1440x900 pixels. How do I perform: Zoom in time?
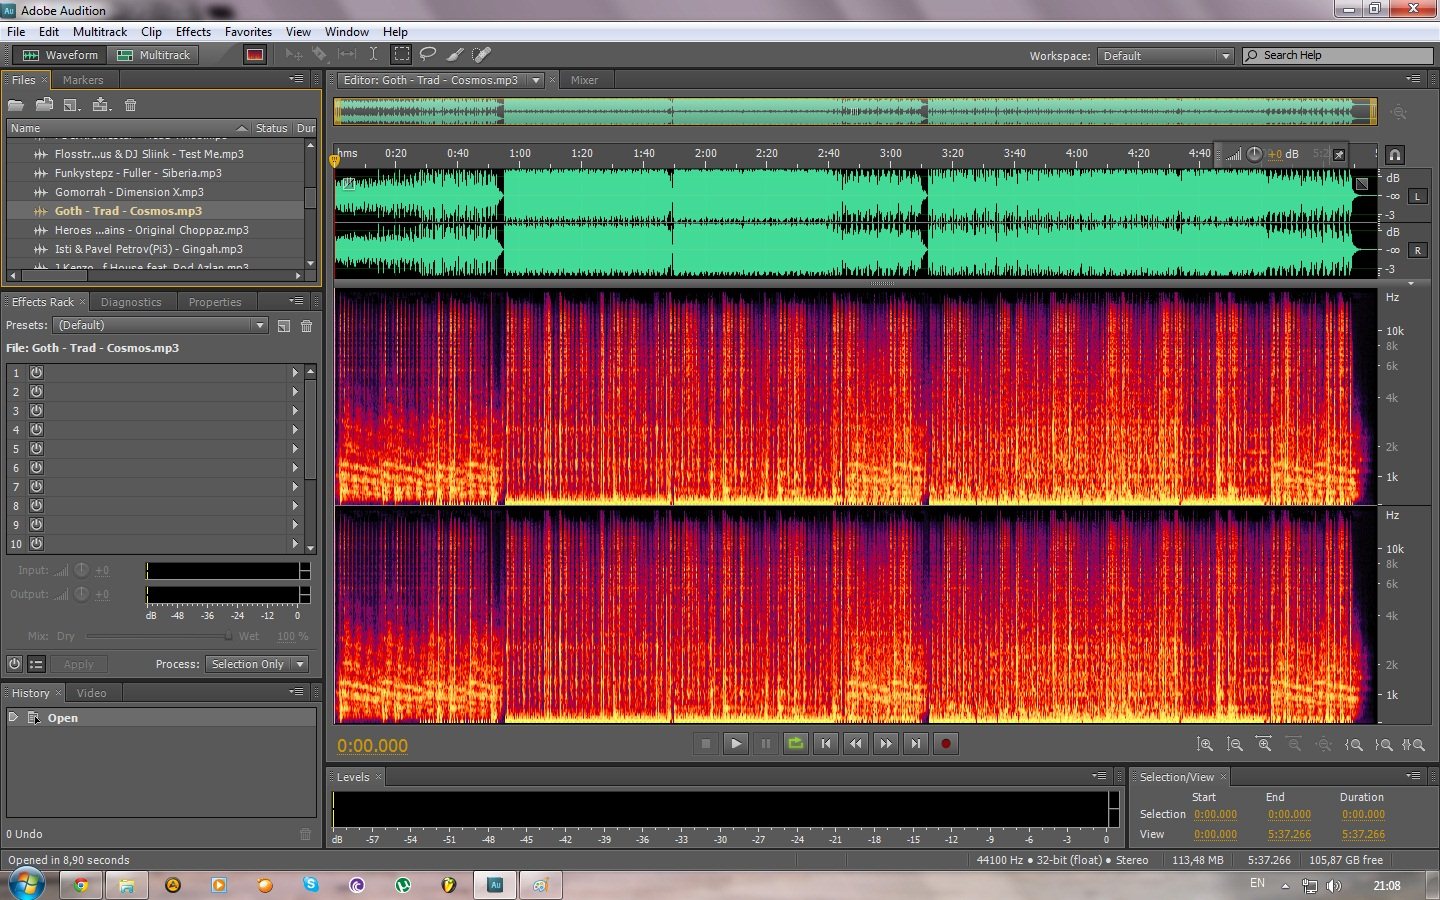[1264, 745]
